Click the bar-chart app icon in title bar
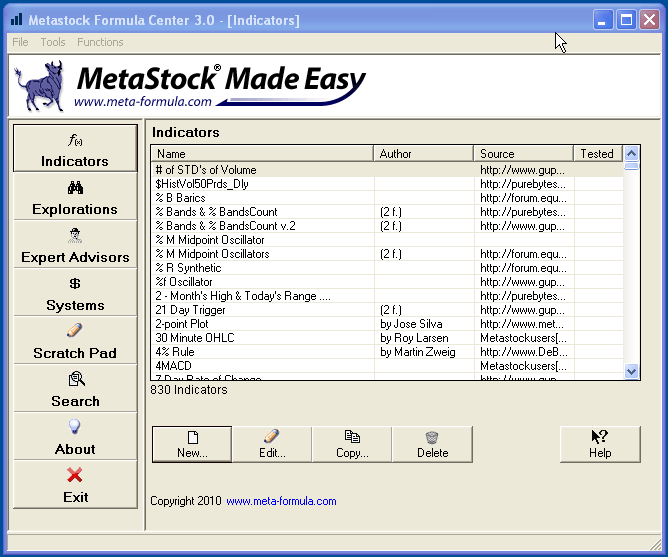Image resolution: width=668 pixels, height=557 pixels. click(17, 19)
